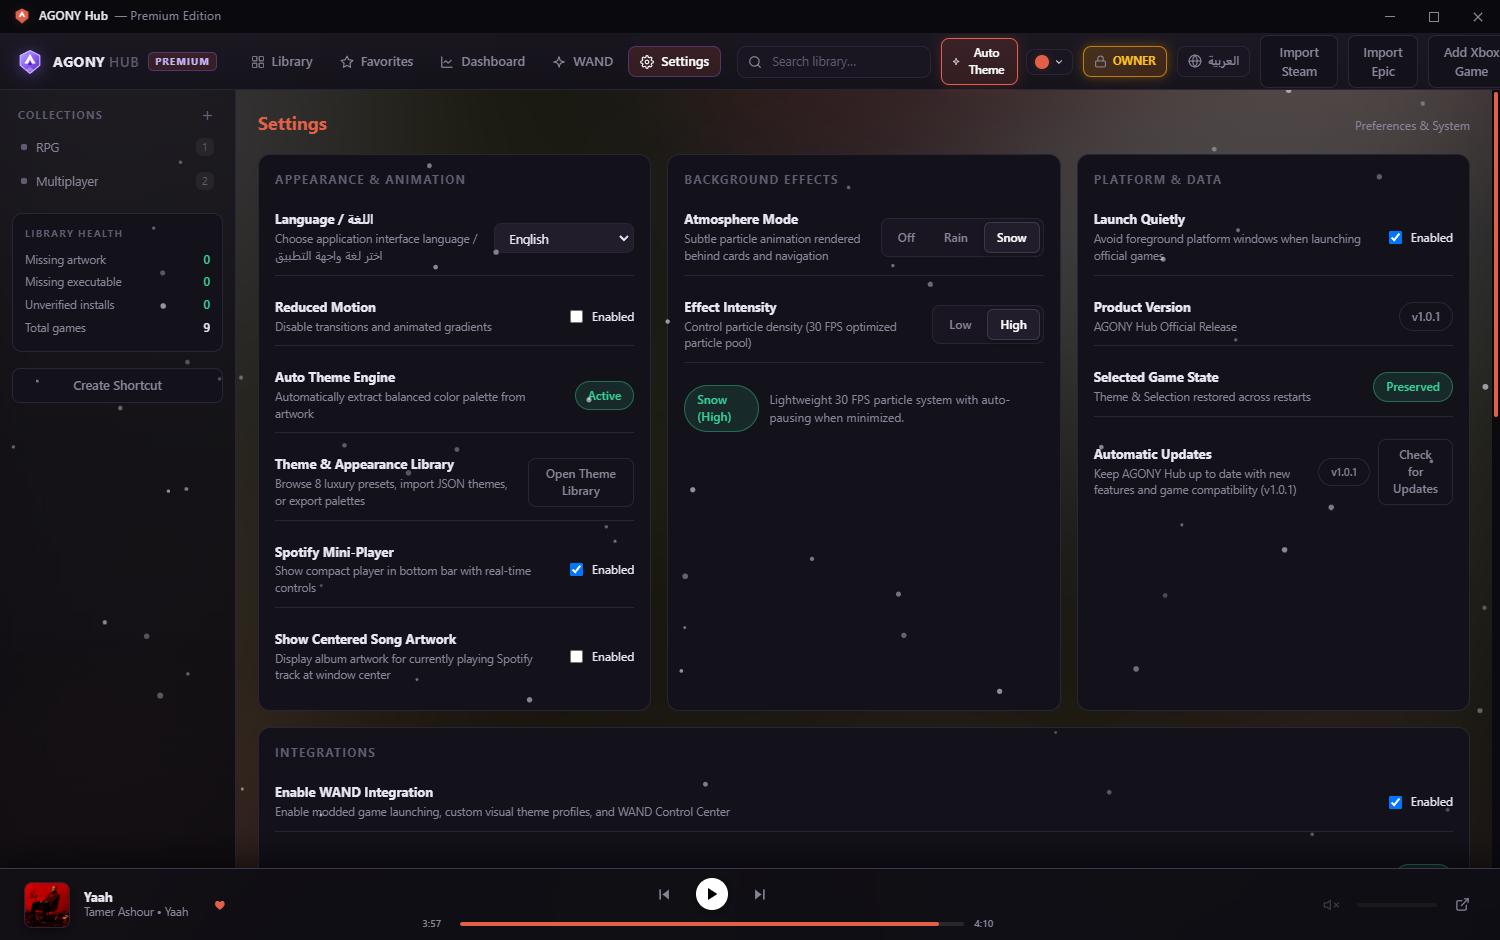Viewport: 1500px width, 940px height.
Task: Select the Settings tab
Action: (675, 62)
